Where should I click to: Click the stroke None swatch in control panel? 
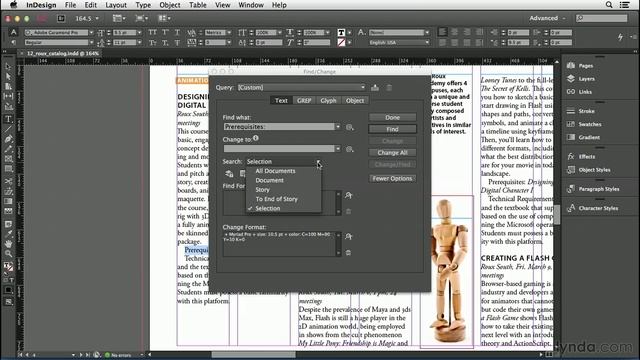coord(341,42)
